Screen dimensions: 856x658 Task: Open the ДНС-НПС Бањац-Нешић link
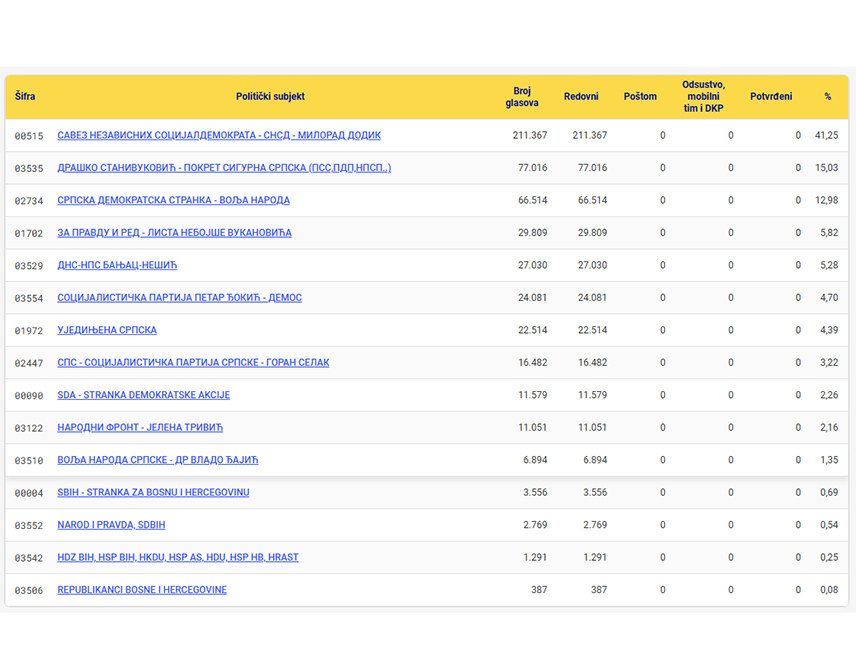coord(117,265)
